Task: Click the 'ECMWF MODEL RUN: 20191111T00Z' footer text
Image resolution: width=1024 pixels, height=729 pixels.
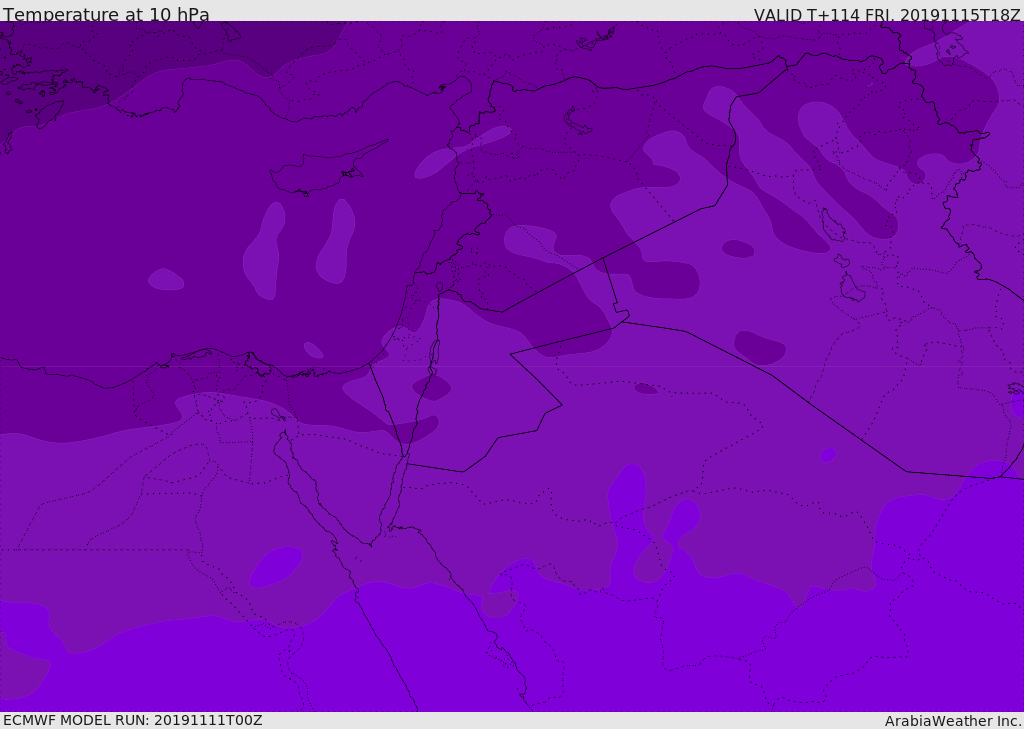Action: (x=133, y=720)
